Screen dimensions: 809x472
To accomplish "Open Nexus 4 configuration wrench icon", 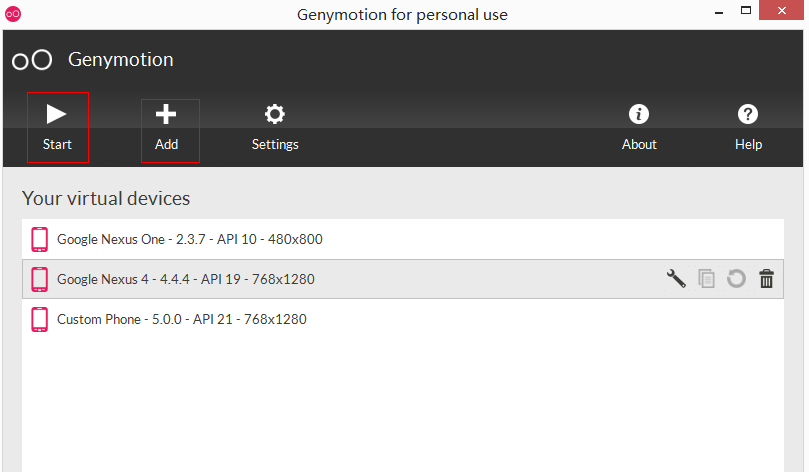I will [676, 279].
